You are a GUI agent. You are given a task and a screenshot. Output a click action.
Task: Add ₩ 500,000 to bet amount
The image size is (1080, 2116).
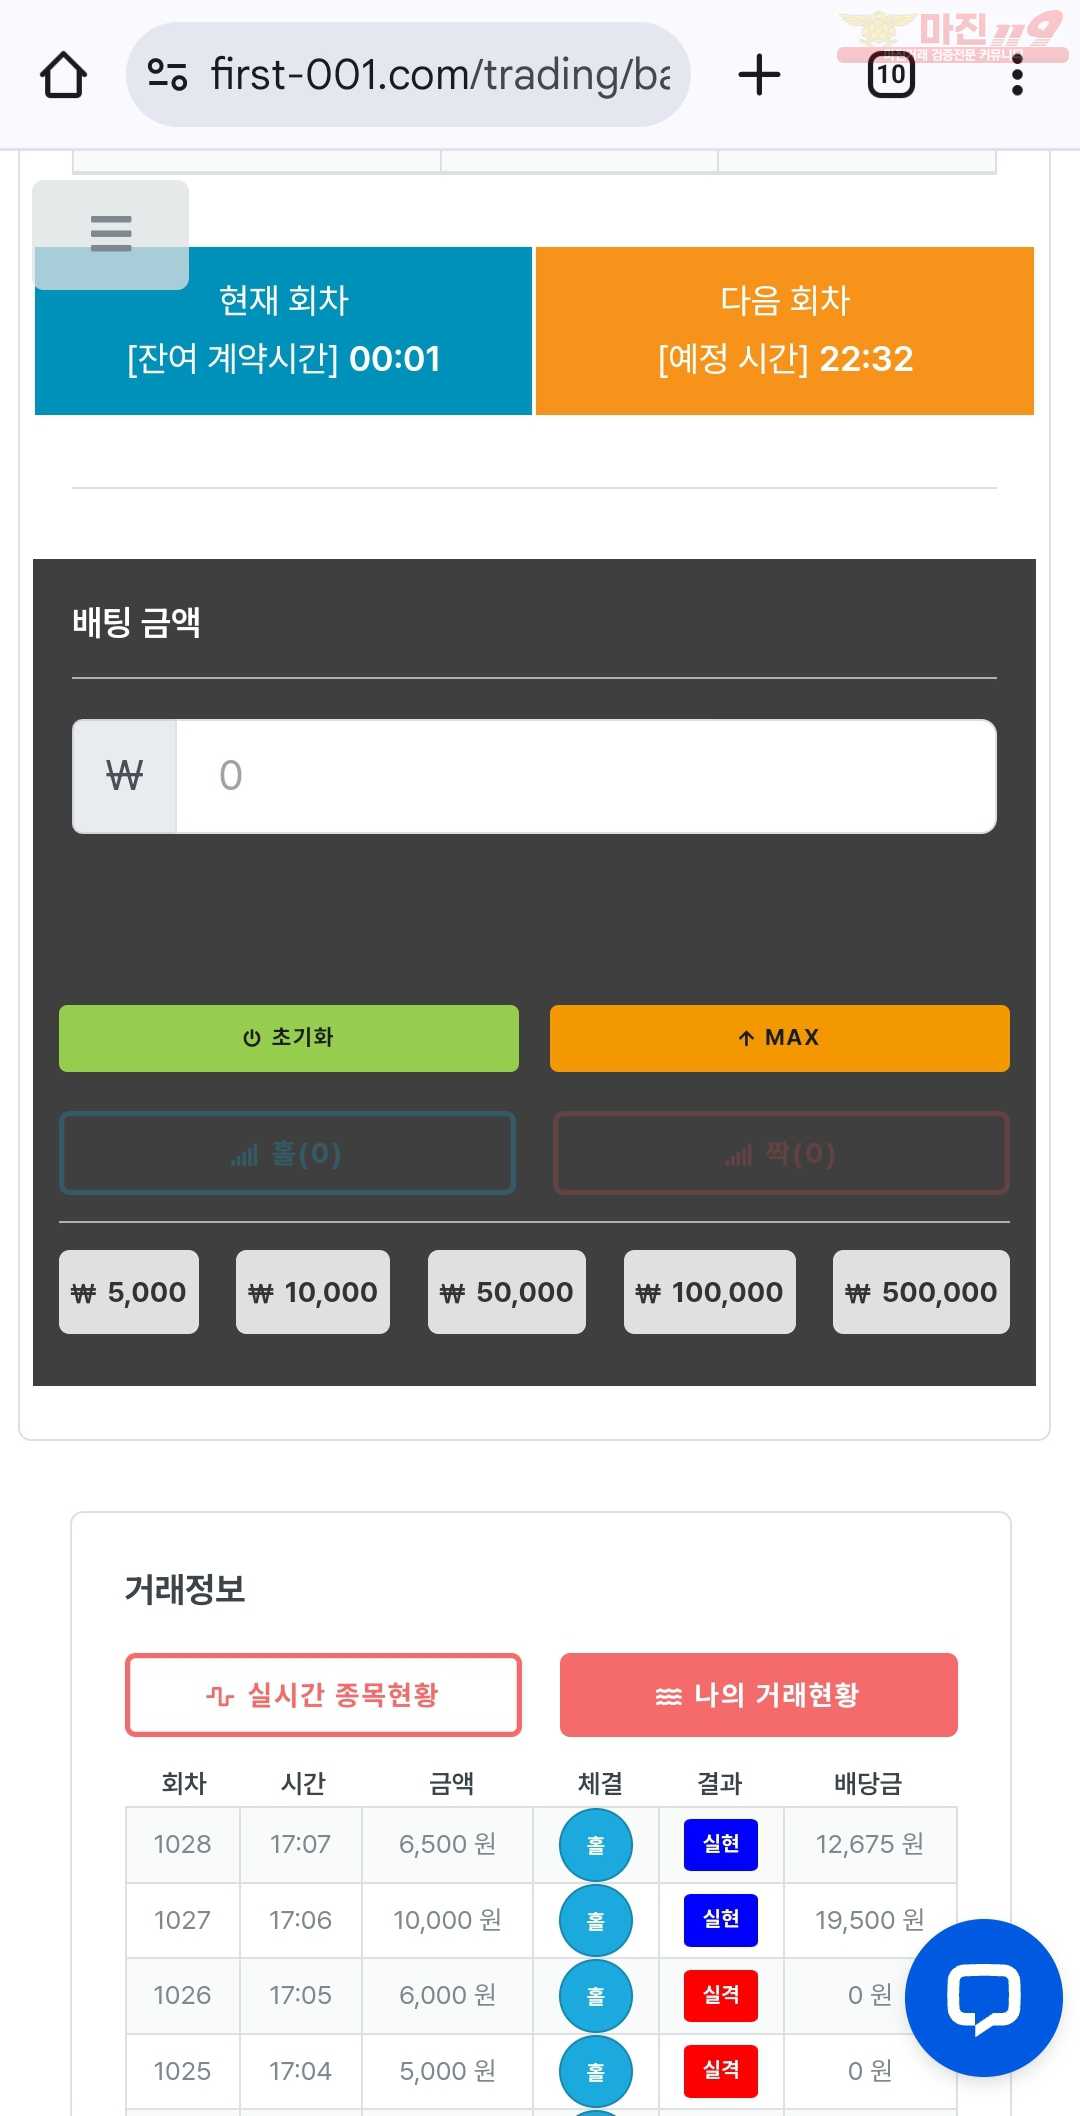click(x=921, y=1292)
